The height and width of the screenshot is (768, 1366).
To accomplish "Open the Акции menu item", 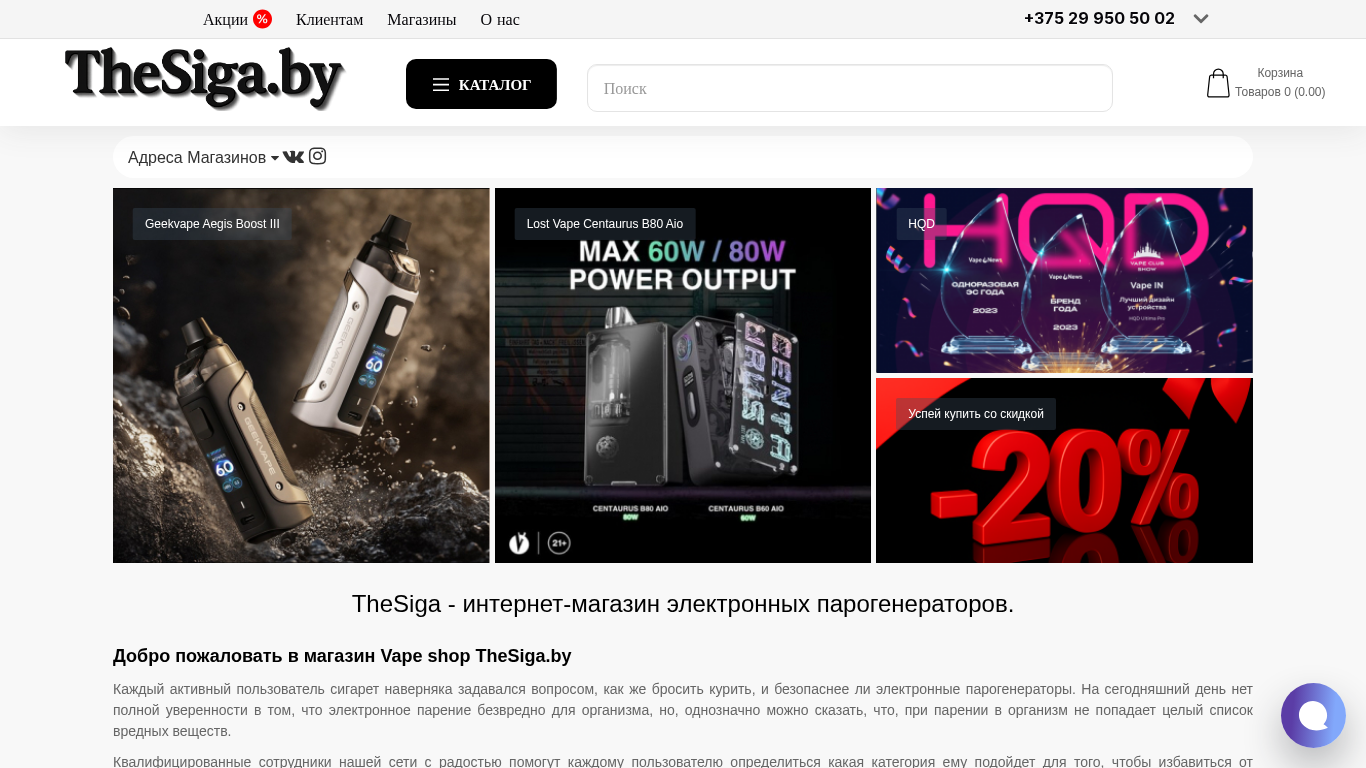I will (225, 20).
